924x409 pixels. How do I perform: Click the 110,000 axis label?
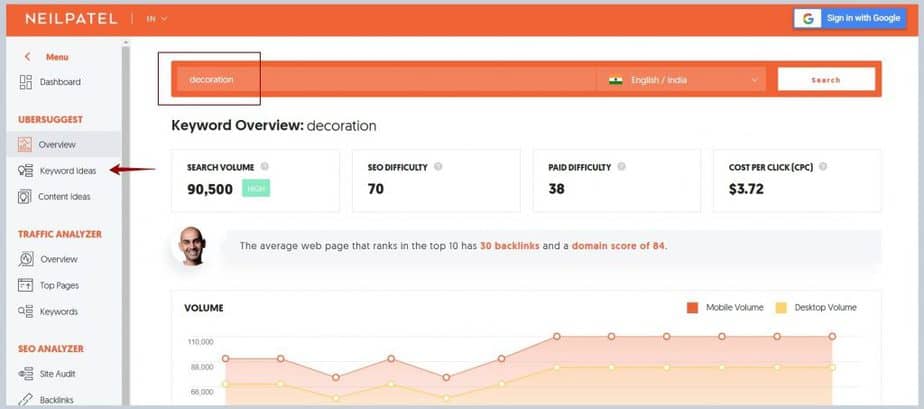point(200,342)
